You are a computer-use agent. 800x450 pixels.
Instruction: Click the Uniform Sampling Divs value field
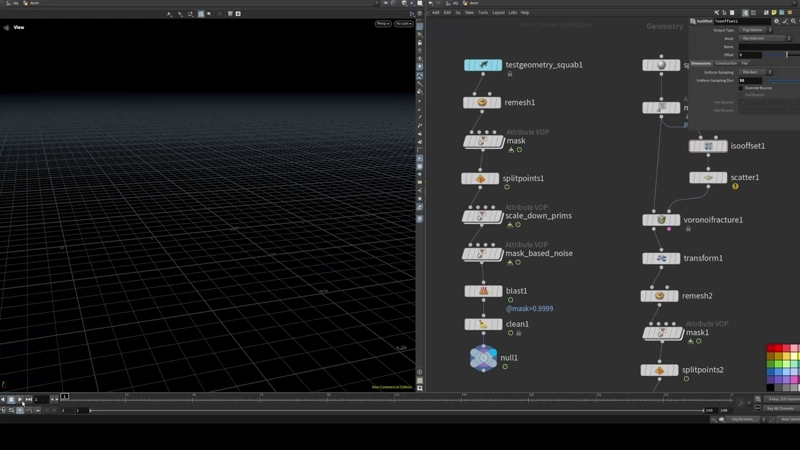click(x=750, y=81)
